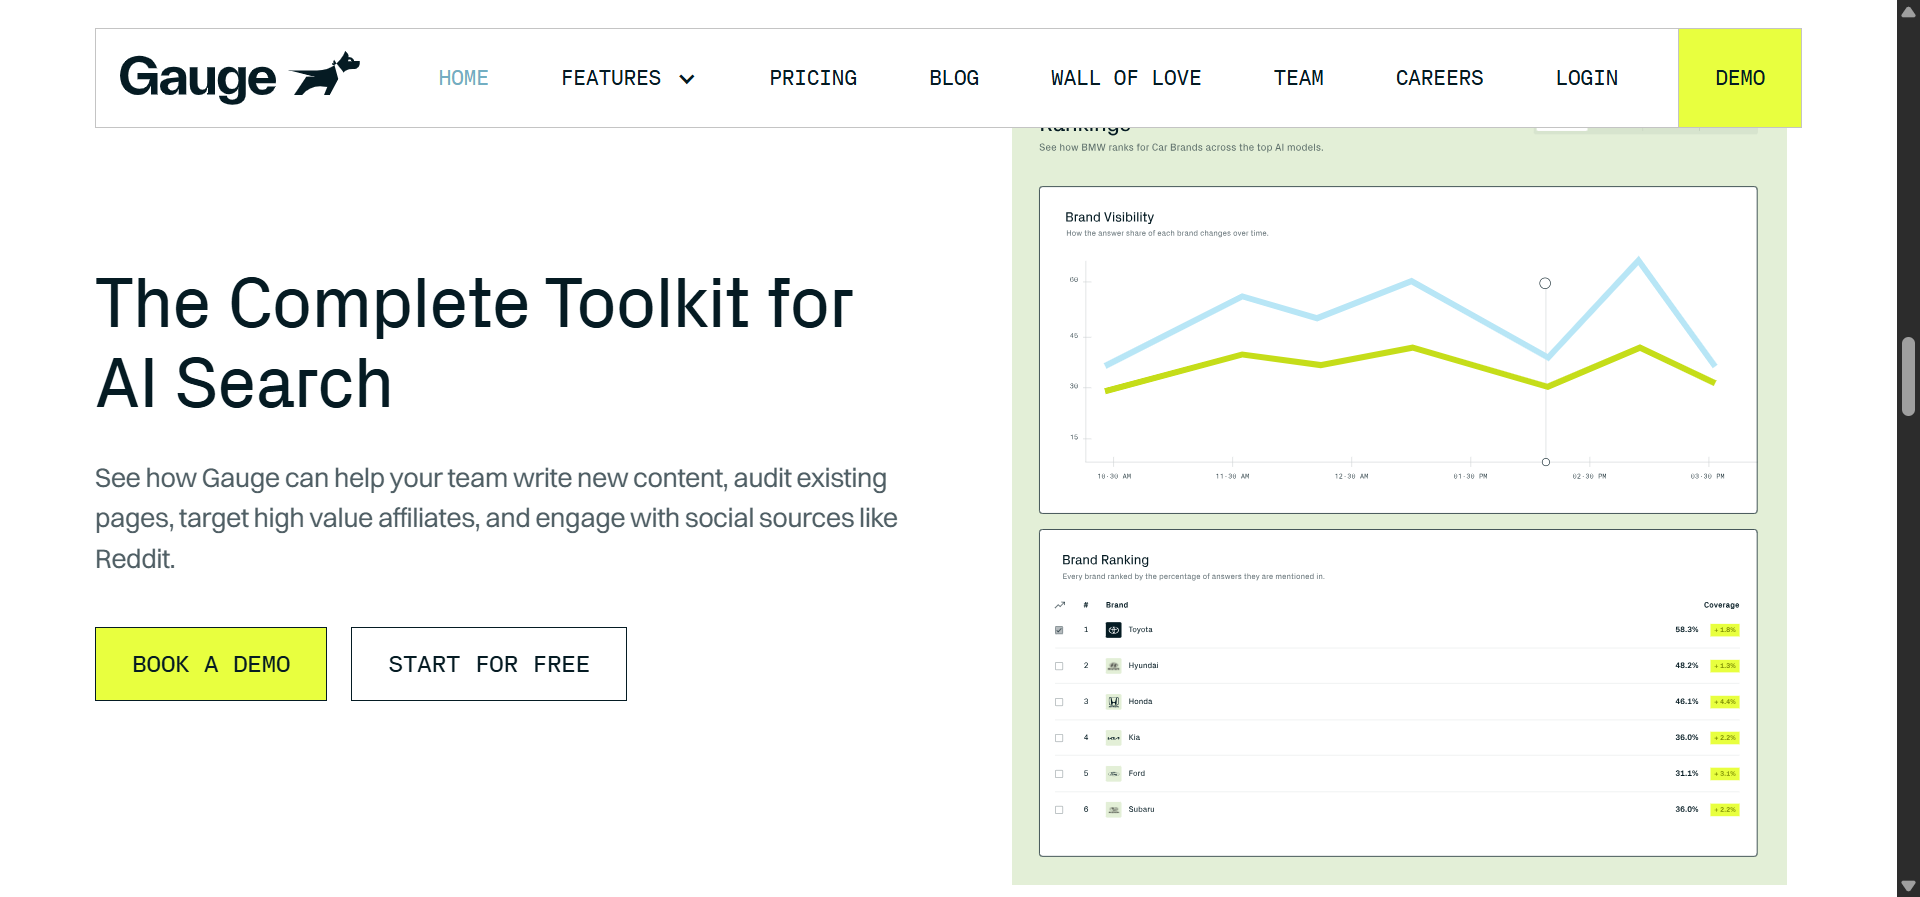Click the scrollbar down arrow
The image size is (1920, 897).
[x=1908, y=886]
